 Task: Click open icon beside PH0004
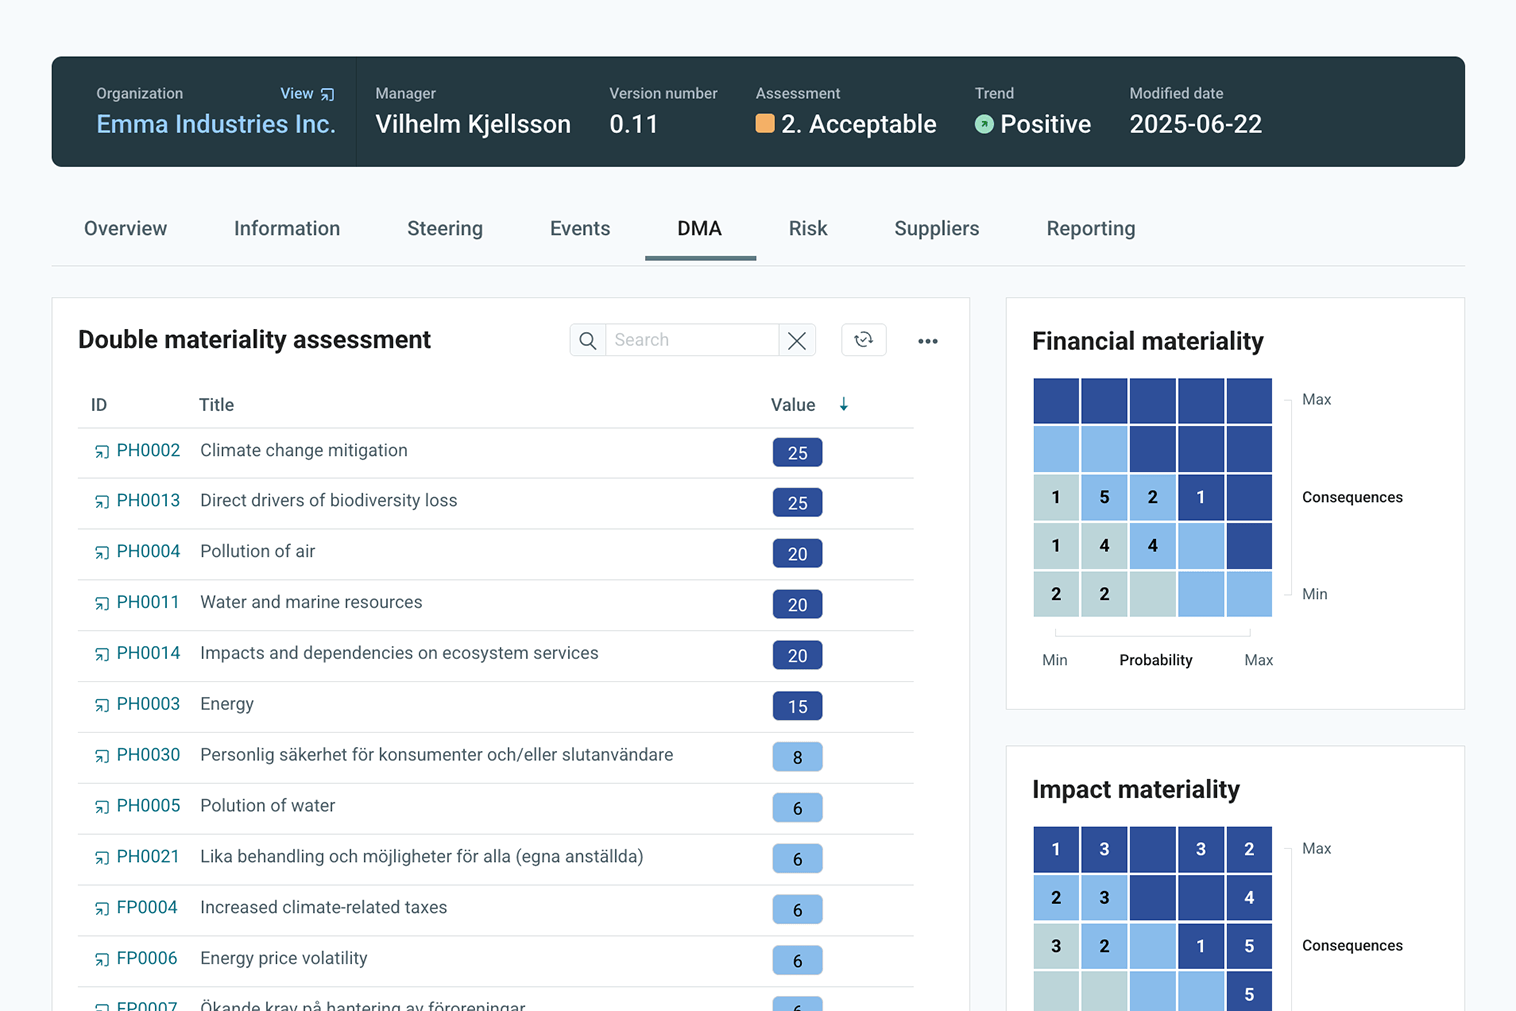[x=102, y=553]
